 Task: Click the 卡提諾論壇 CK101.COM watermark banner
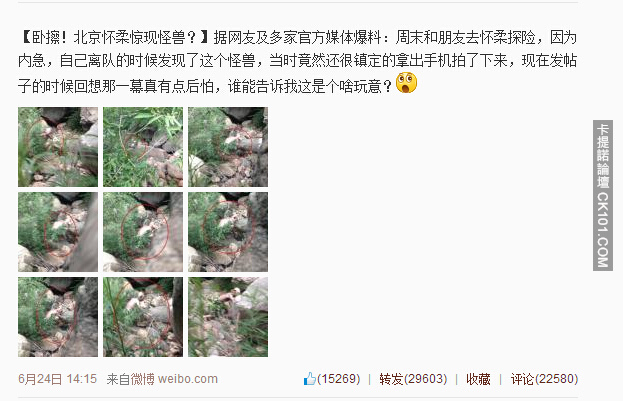point(603,196)
